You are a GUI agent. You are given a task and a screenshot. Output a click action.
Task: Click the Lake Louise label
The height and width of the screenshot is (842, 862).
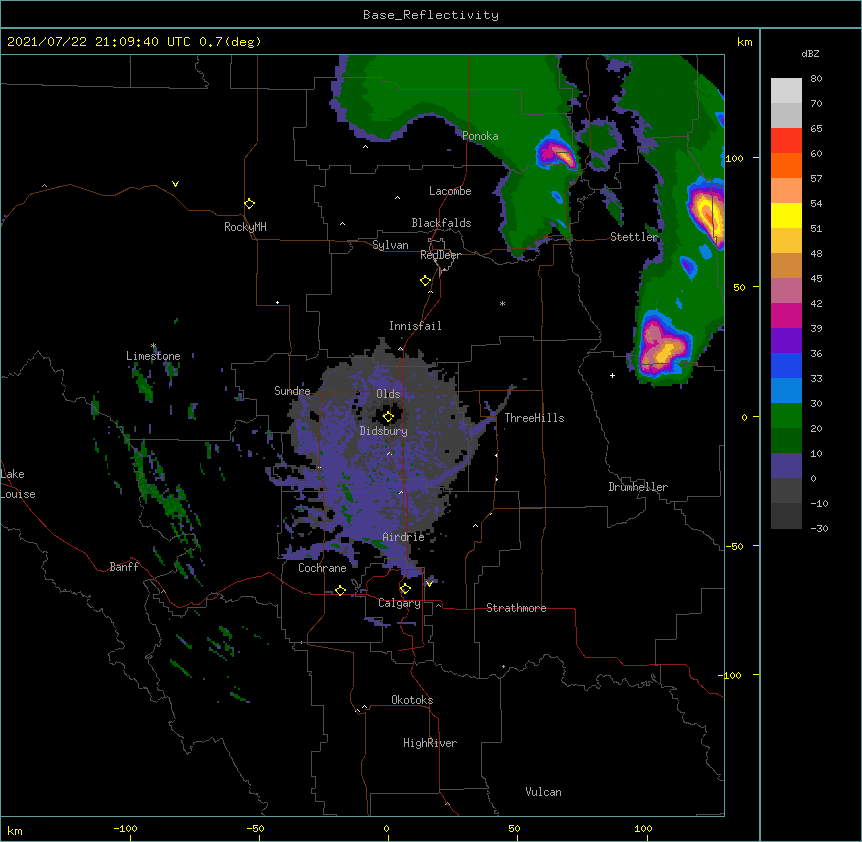pyautogui.click(x=18, y=484)
